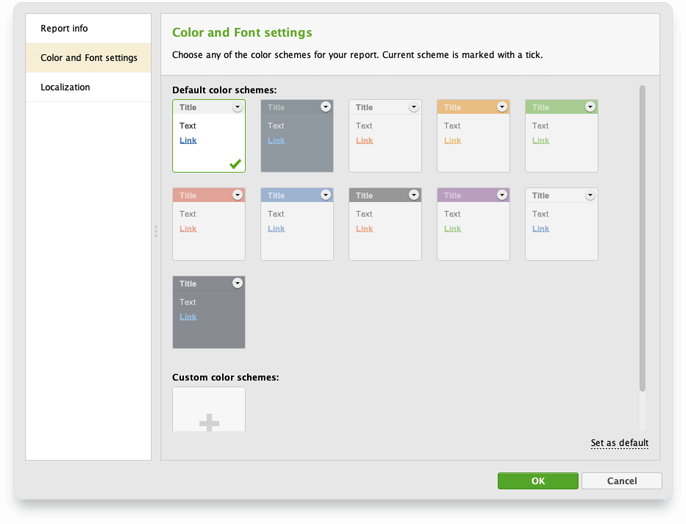Click the 'Custom color schemes:' heading

pyautogui.click(x=225, y=377)
